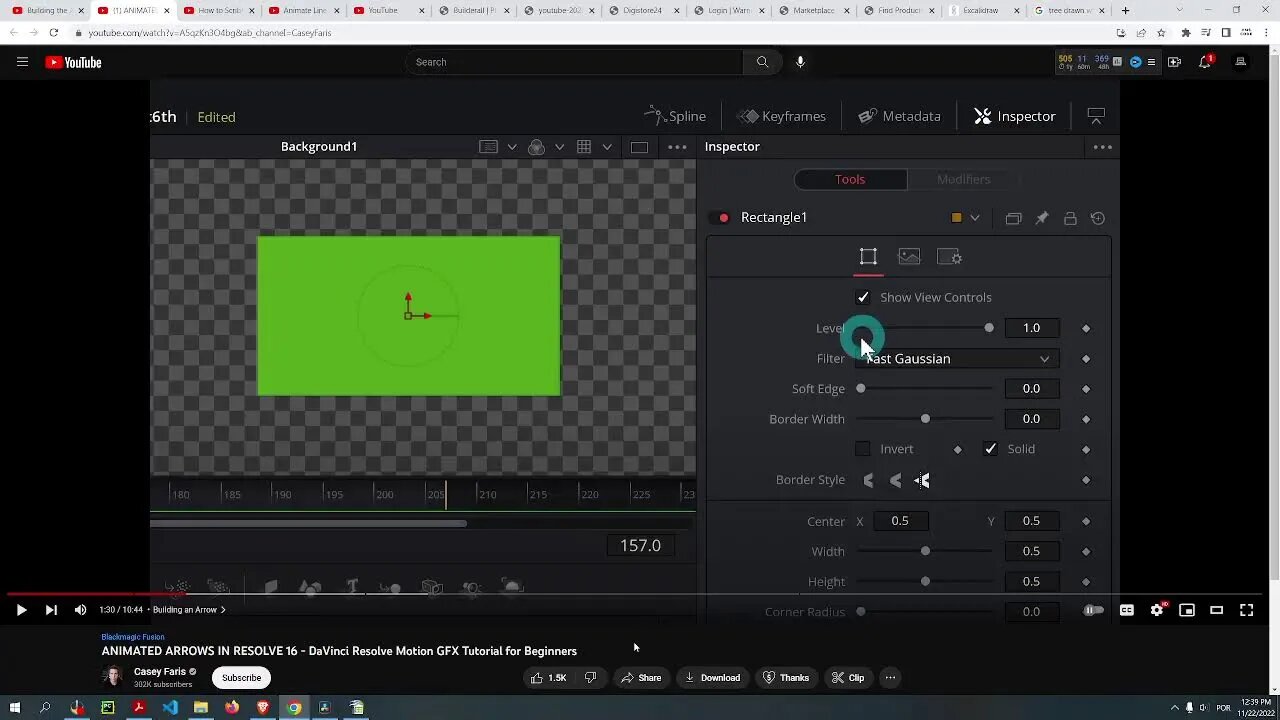Expand the viewer grid options dropdown arrow
Screen dimensions: 1280x720
coord(608,147)
